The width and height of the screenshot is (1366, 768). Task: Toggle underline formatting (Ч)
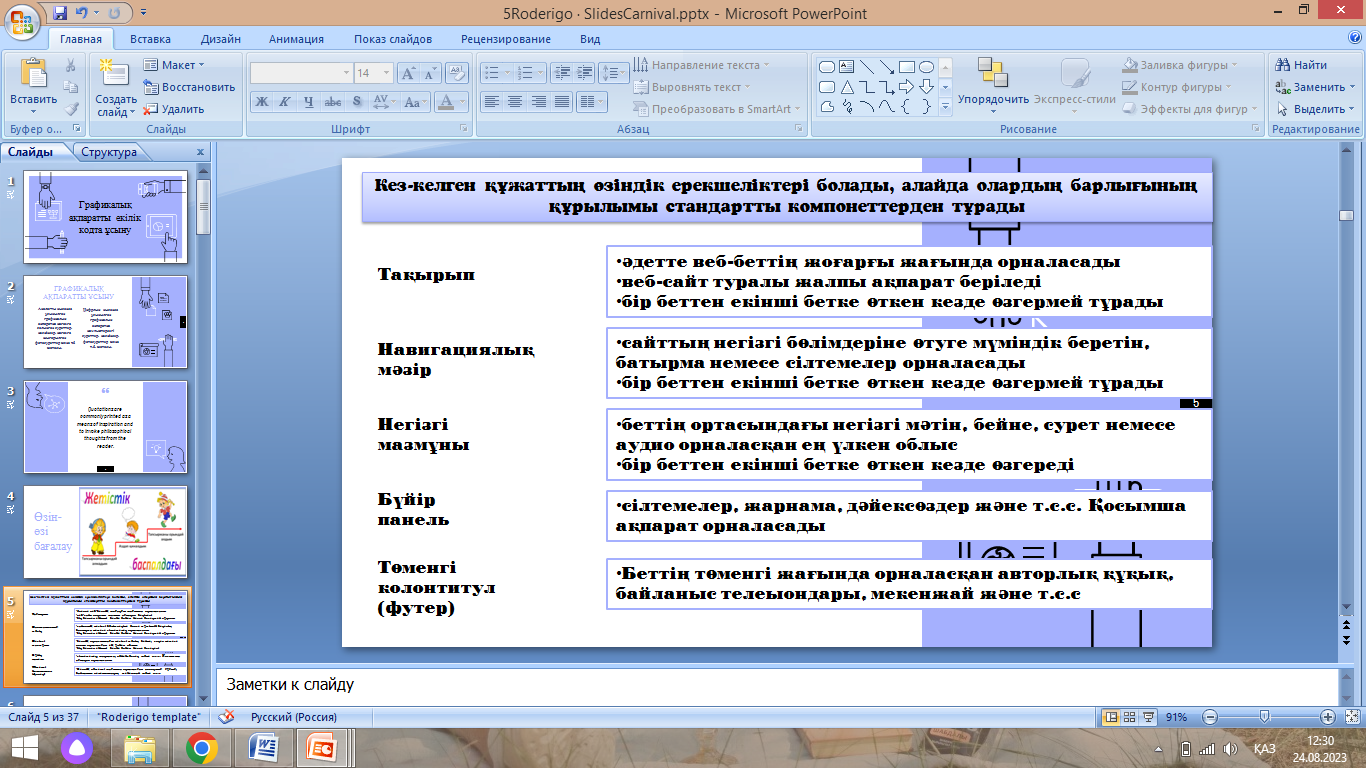[308, 101]
